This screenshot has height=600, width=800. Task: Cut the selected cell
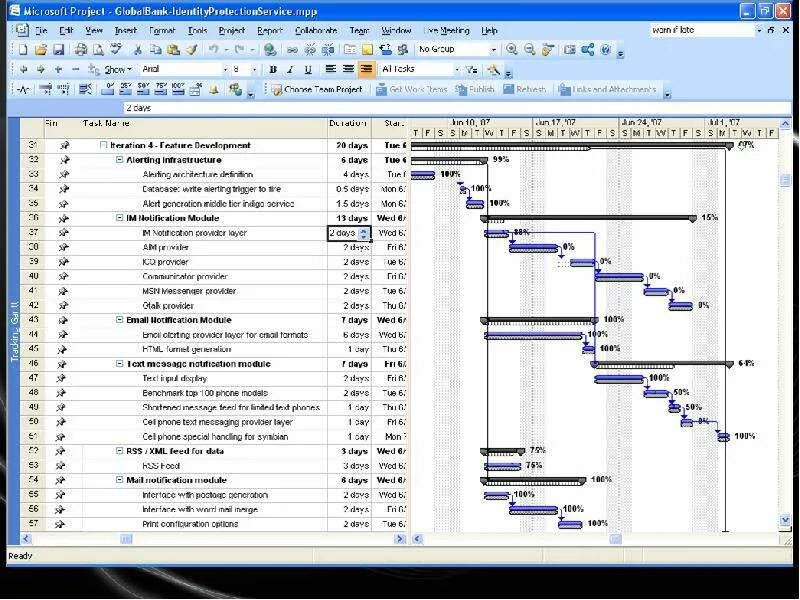pos(137,49)
